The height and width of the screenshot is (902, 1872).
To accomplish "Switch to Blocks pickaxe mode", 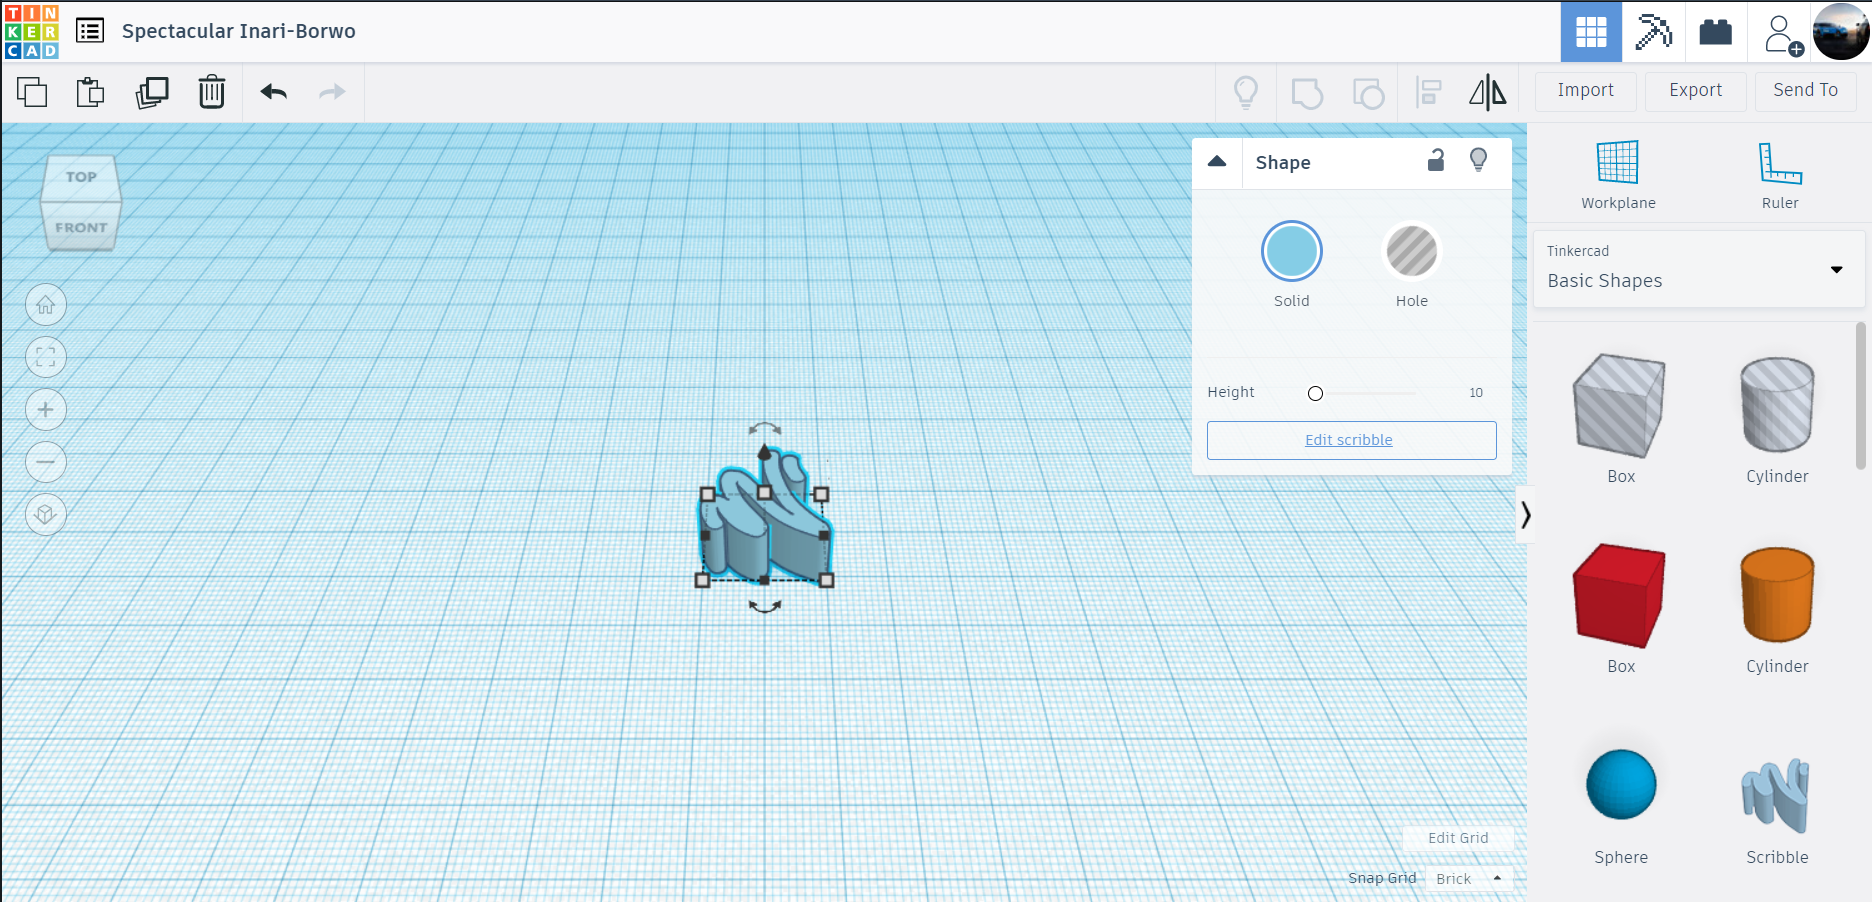I will pos(1653,32).
